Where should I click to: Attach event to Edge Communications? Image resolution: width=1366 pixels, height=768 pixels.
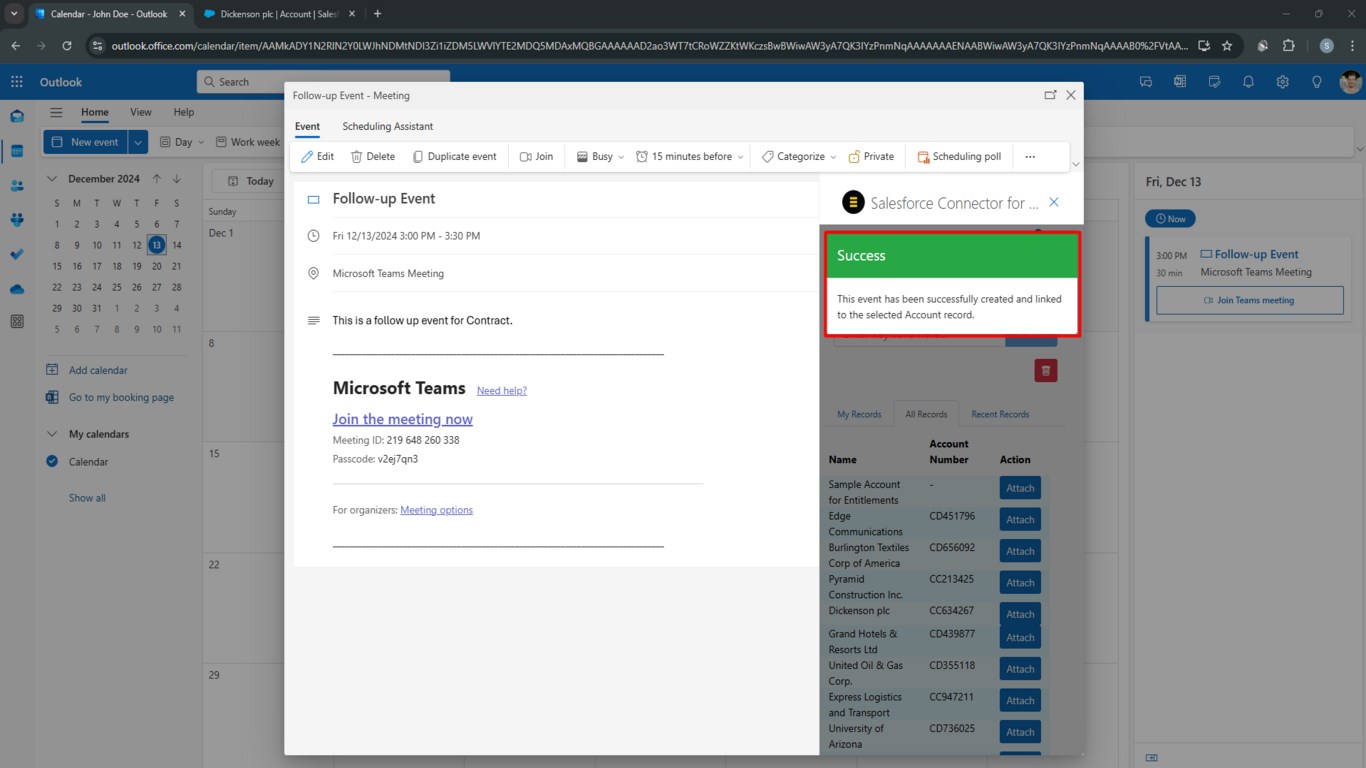1020,519
